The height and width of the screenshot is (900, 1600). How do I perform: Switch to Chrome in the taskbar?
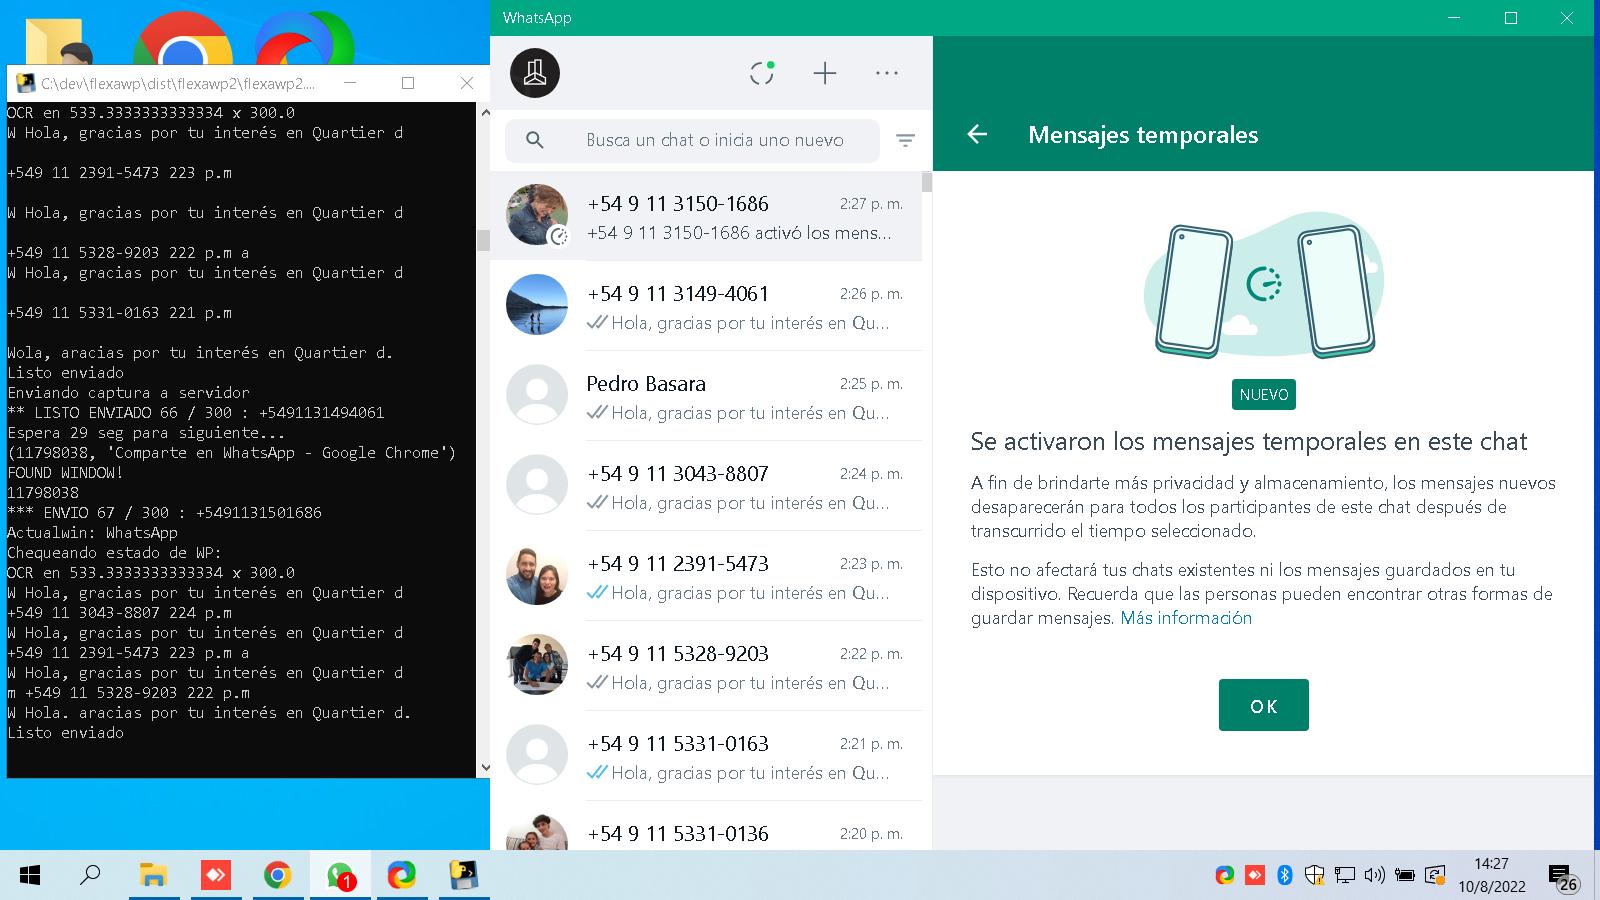277,876
